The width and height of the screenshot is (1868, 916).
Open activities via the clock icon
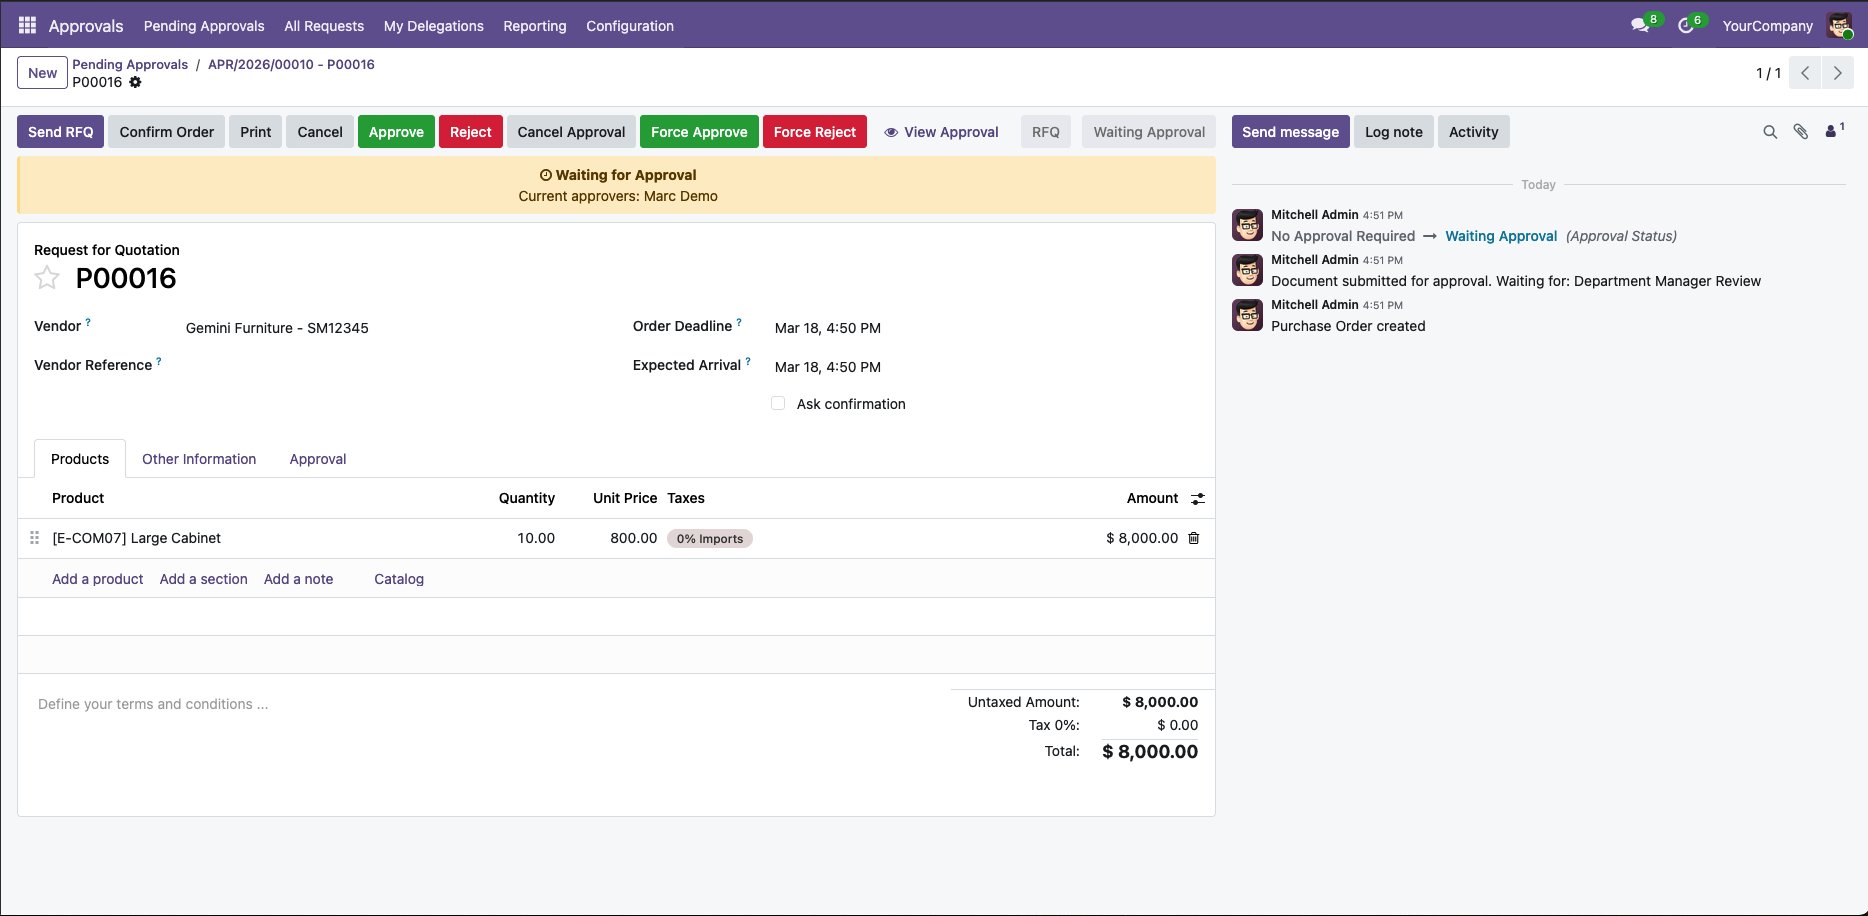tap(1688, 25)
